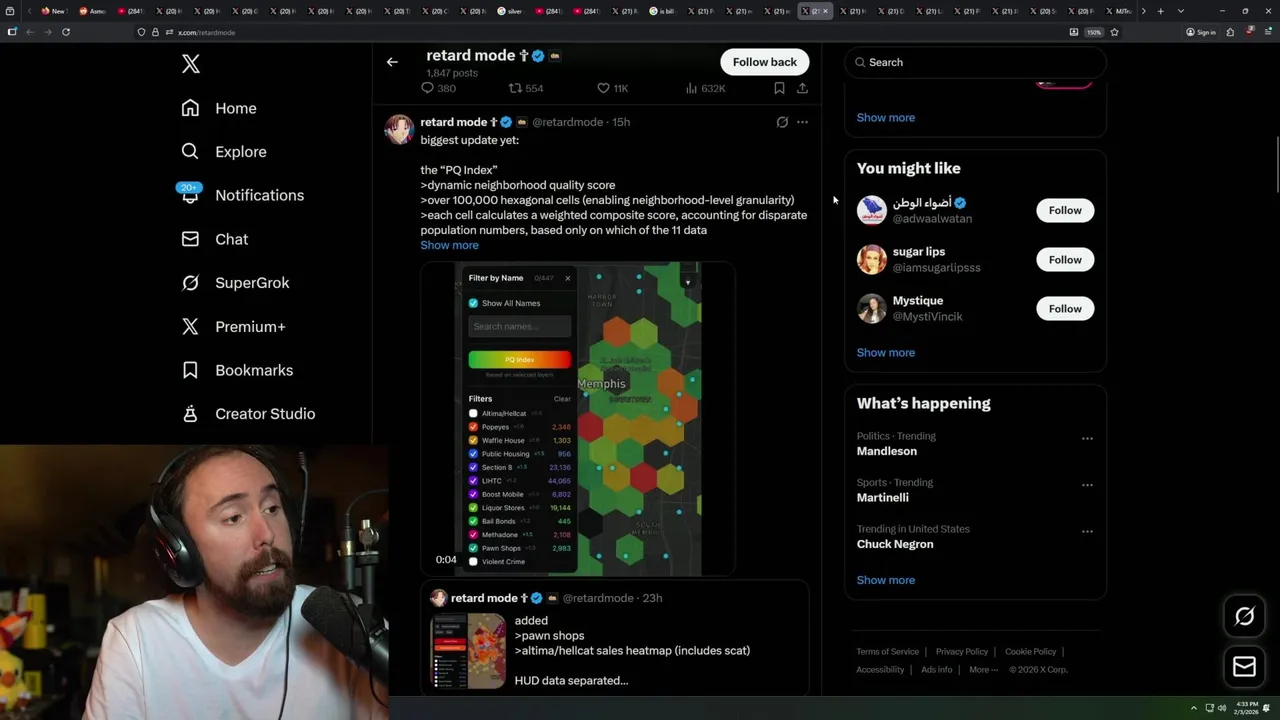Click the X logo in sidebar
The width and height of the screenshot is (1280, 720).
point(191,65)
